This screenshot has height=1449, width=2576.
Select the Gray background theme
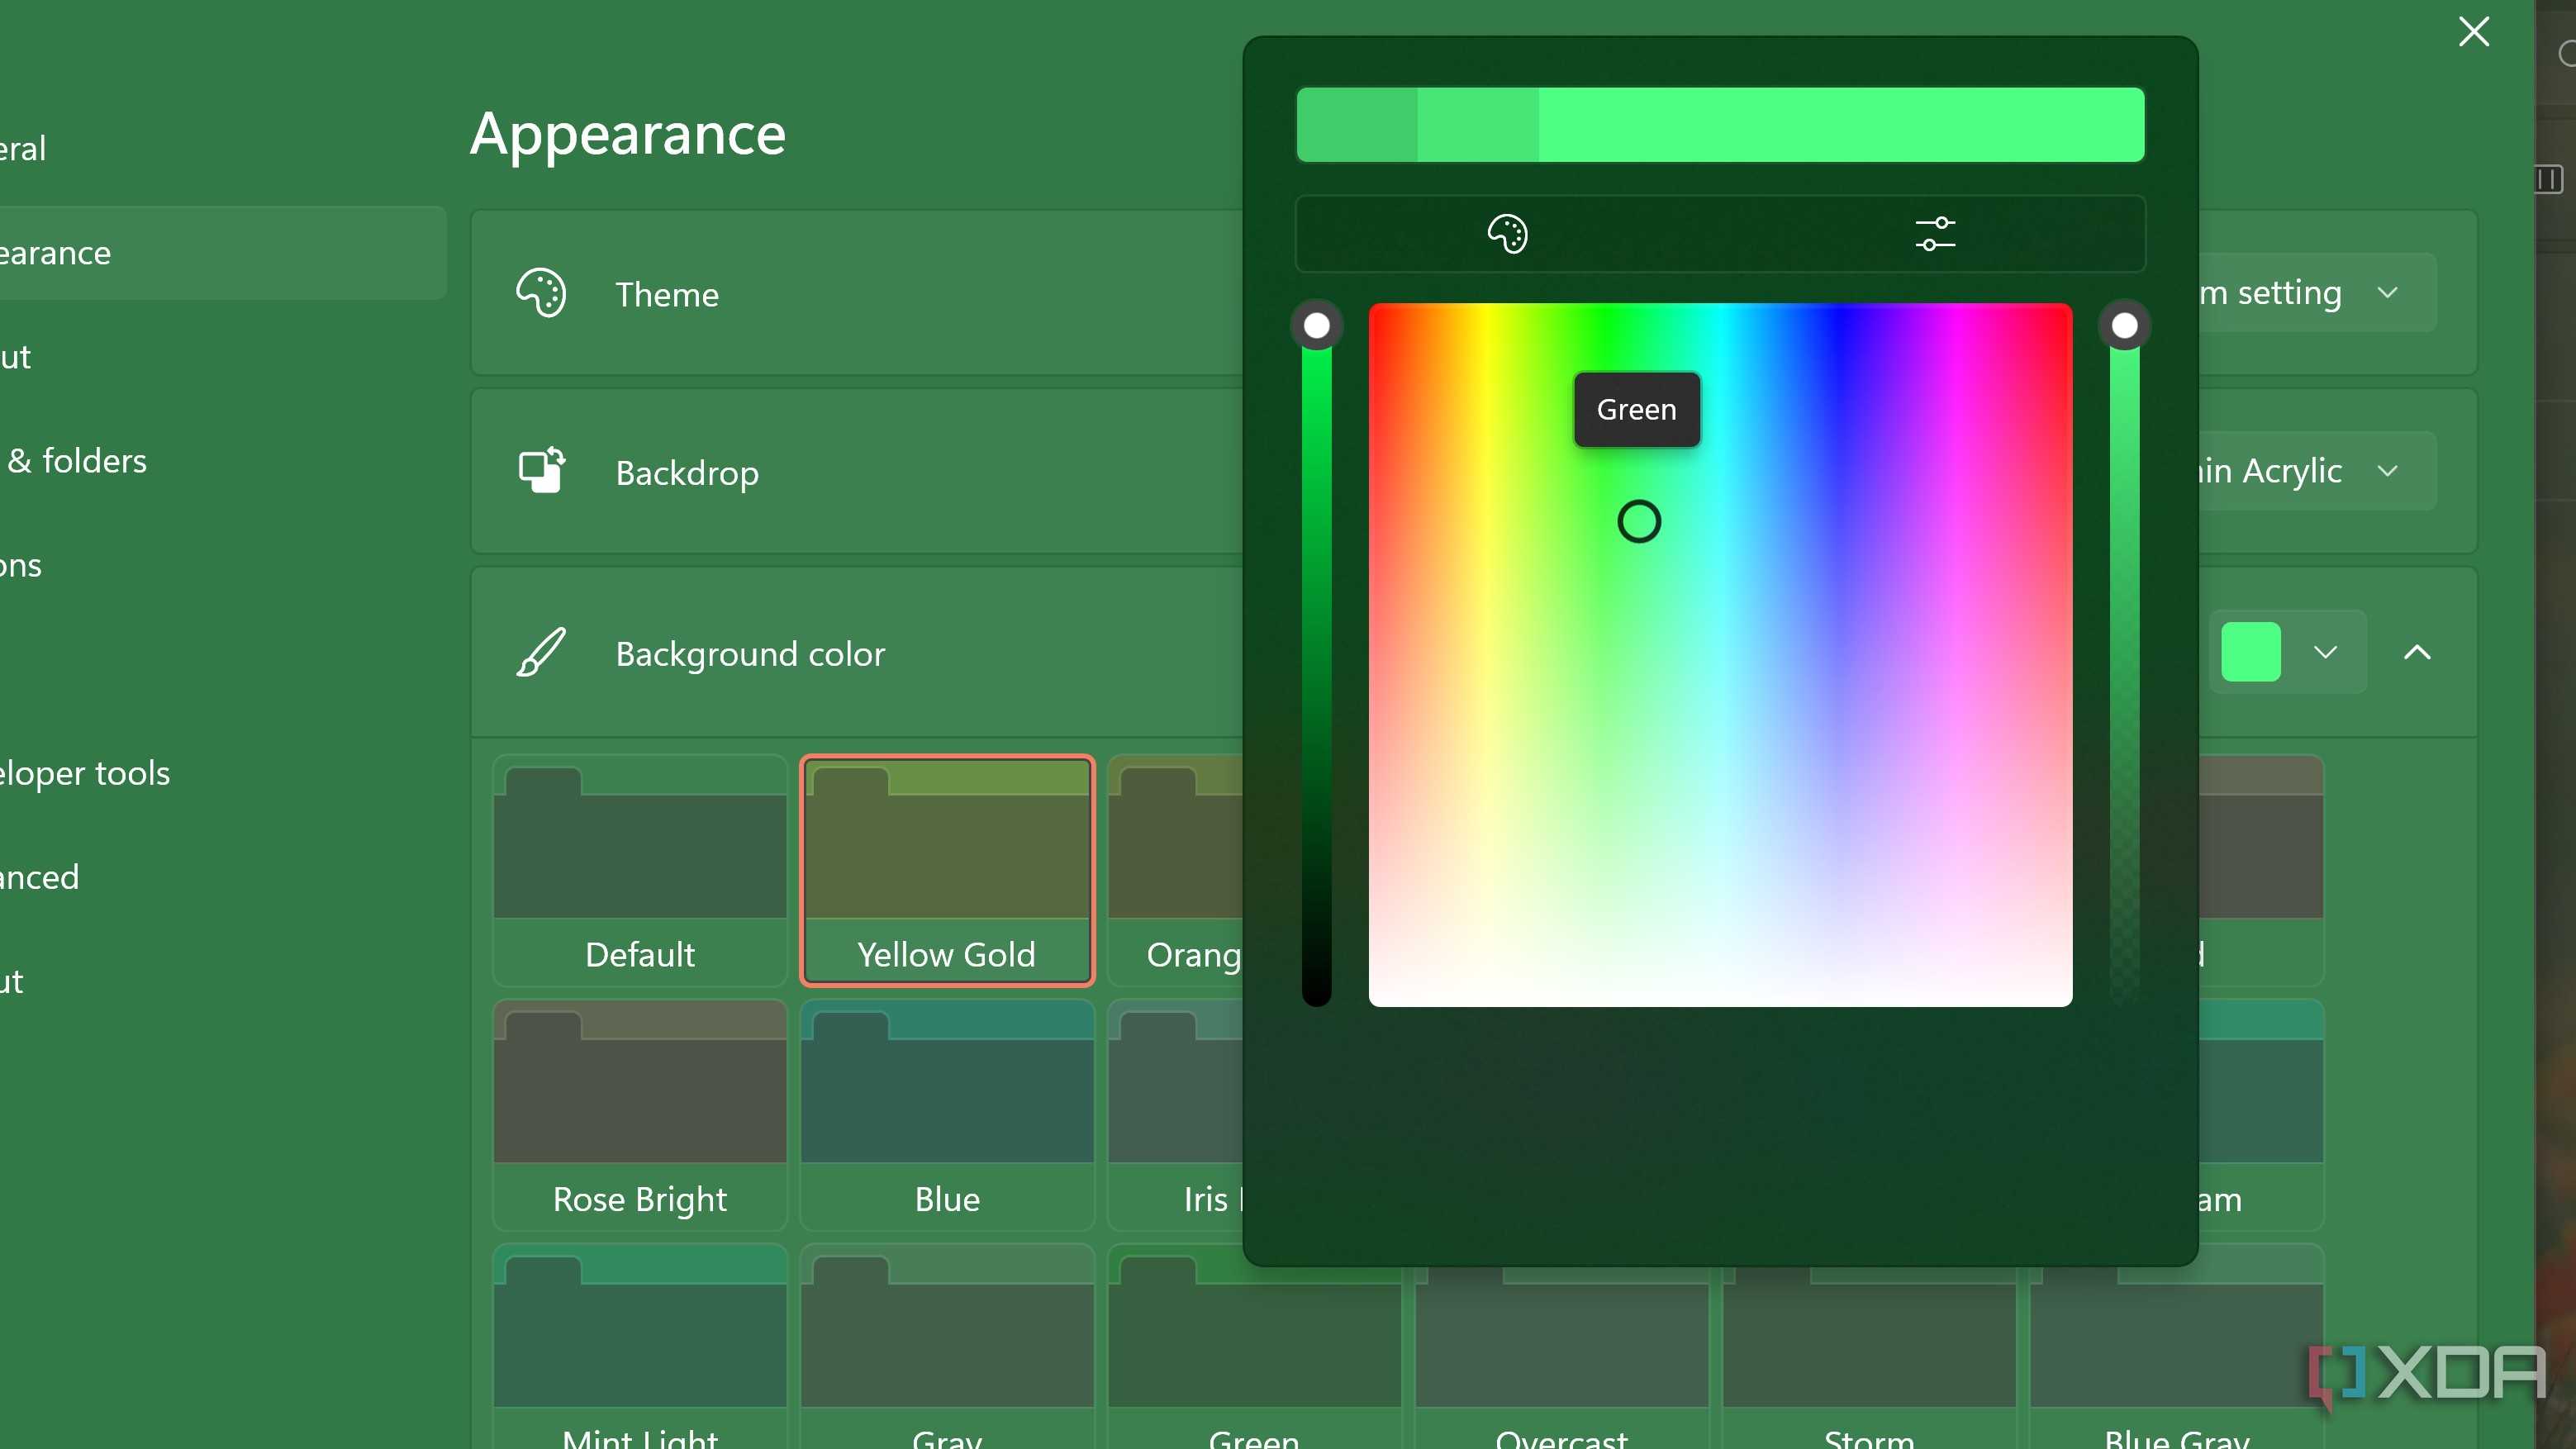[947, 1347]
